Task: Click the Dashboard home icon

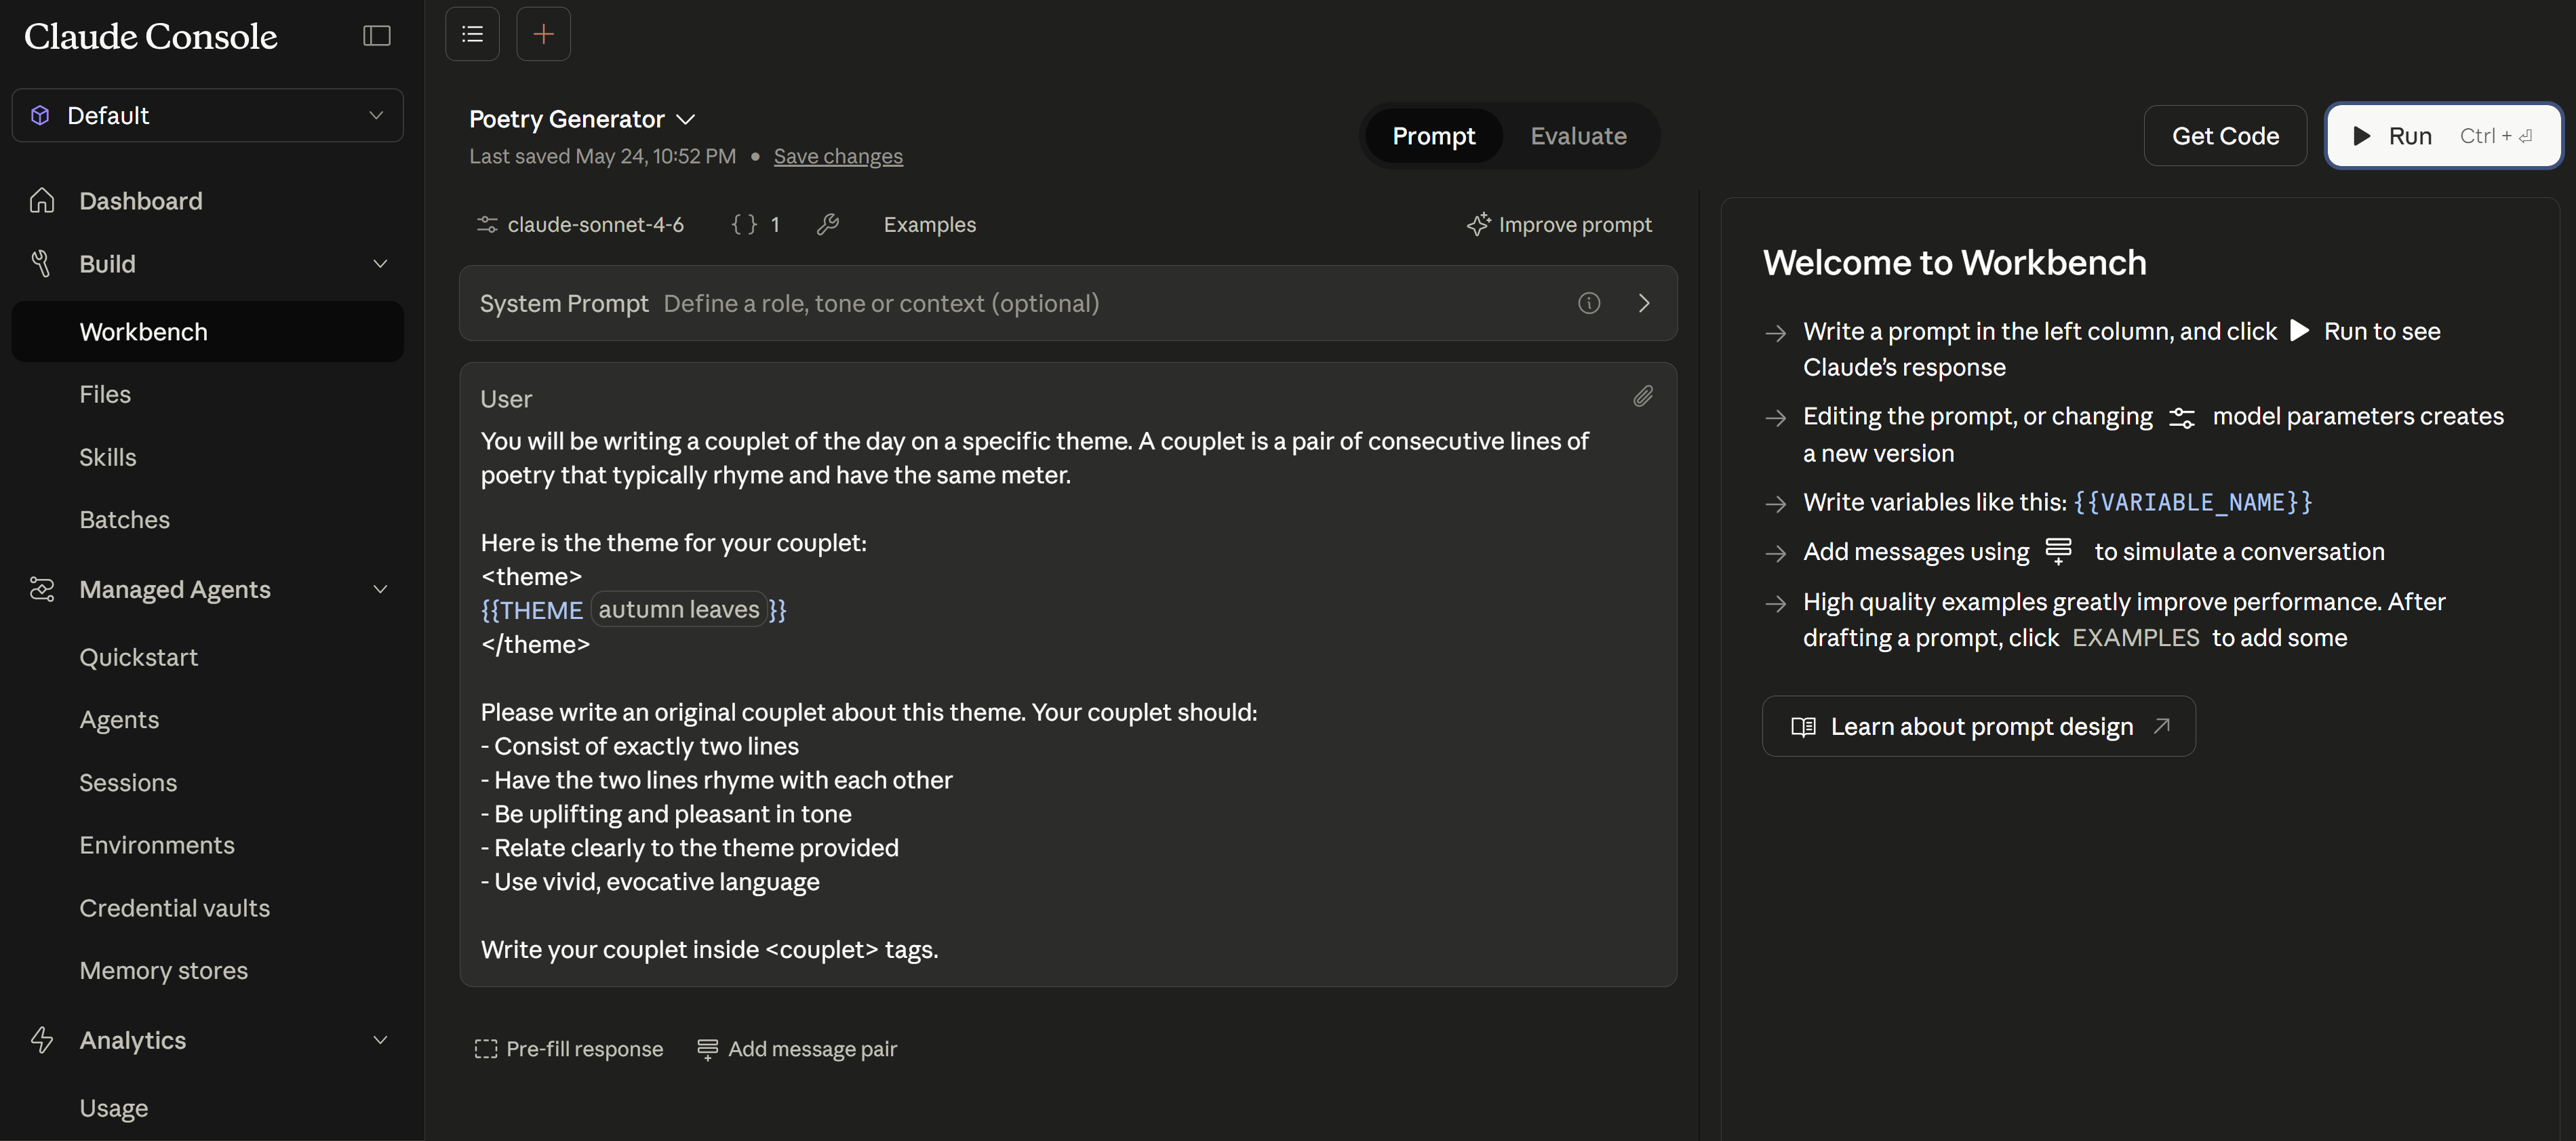Action: tap(42, 201)
